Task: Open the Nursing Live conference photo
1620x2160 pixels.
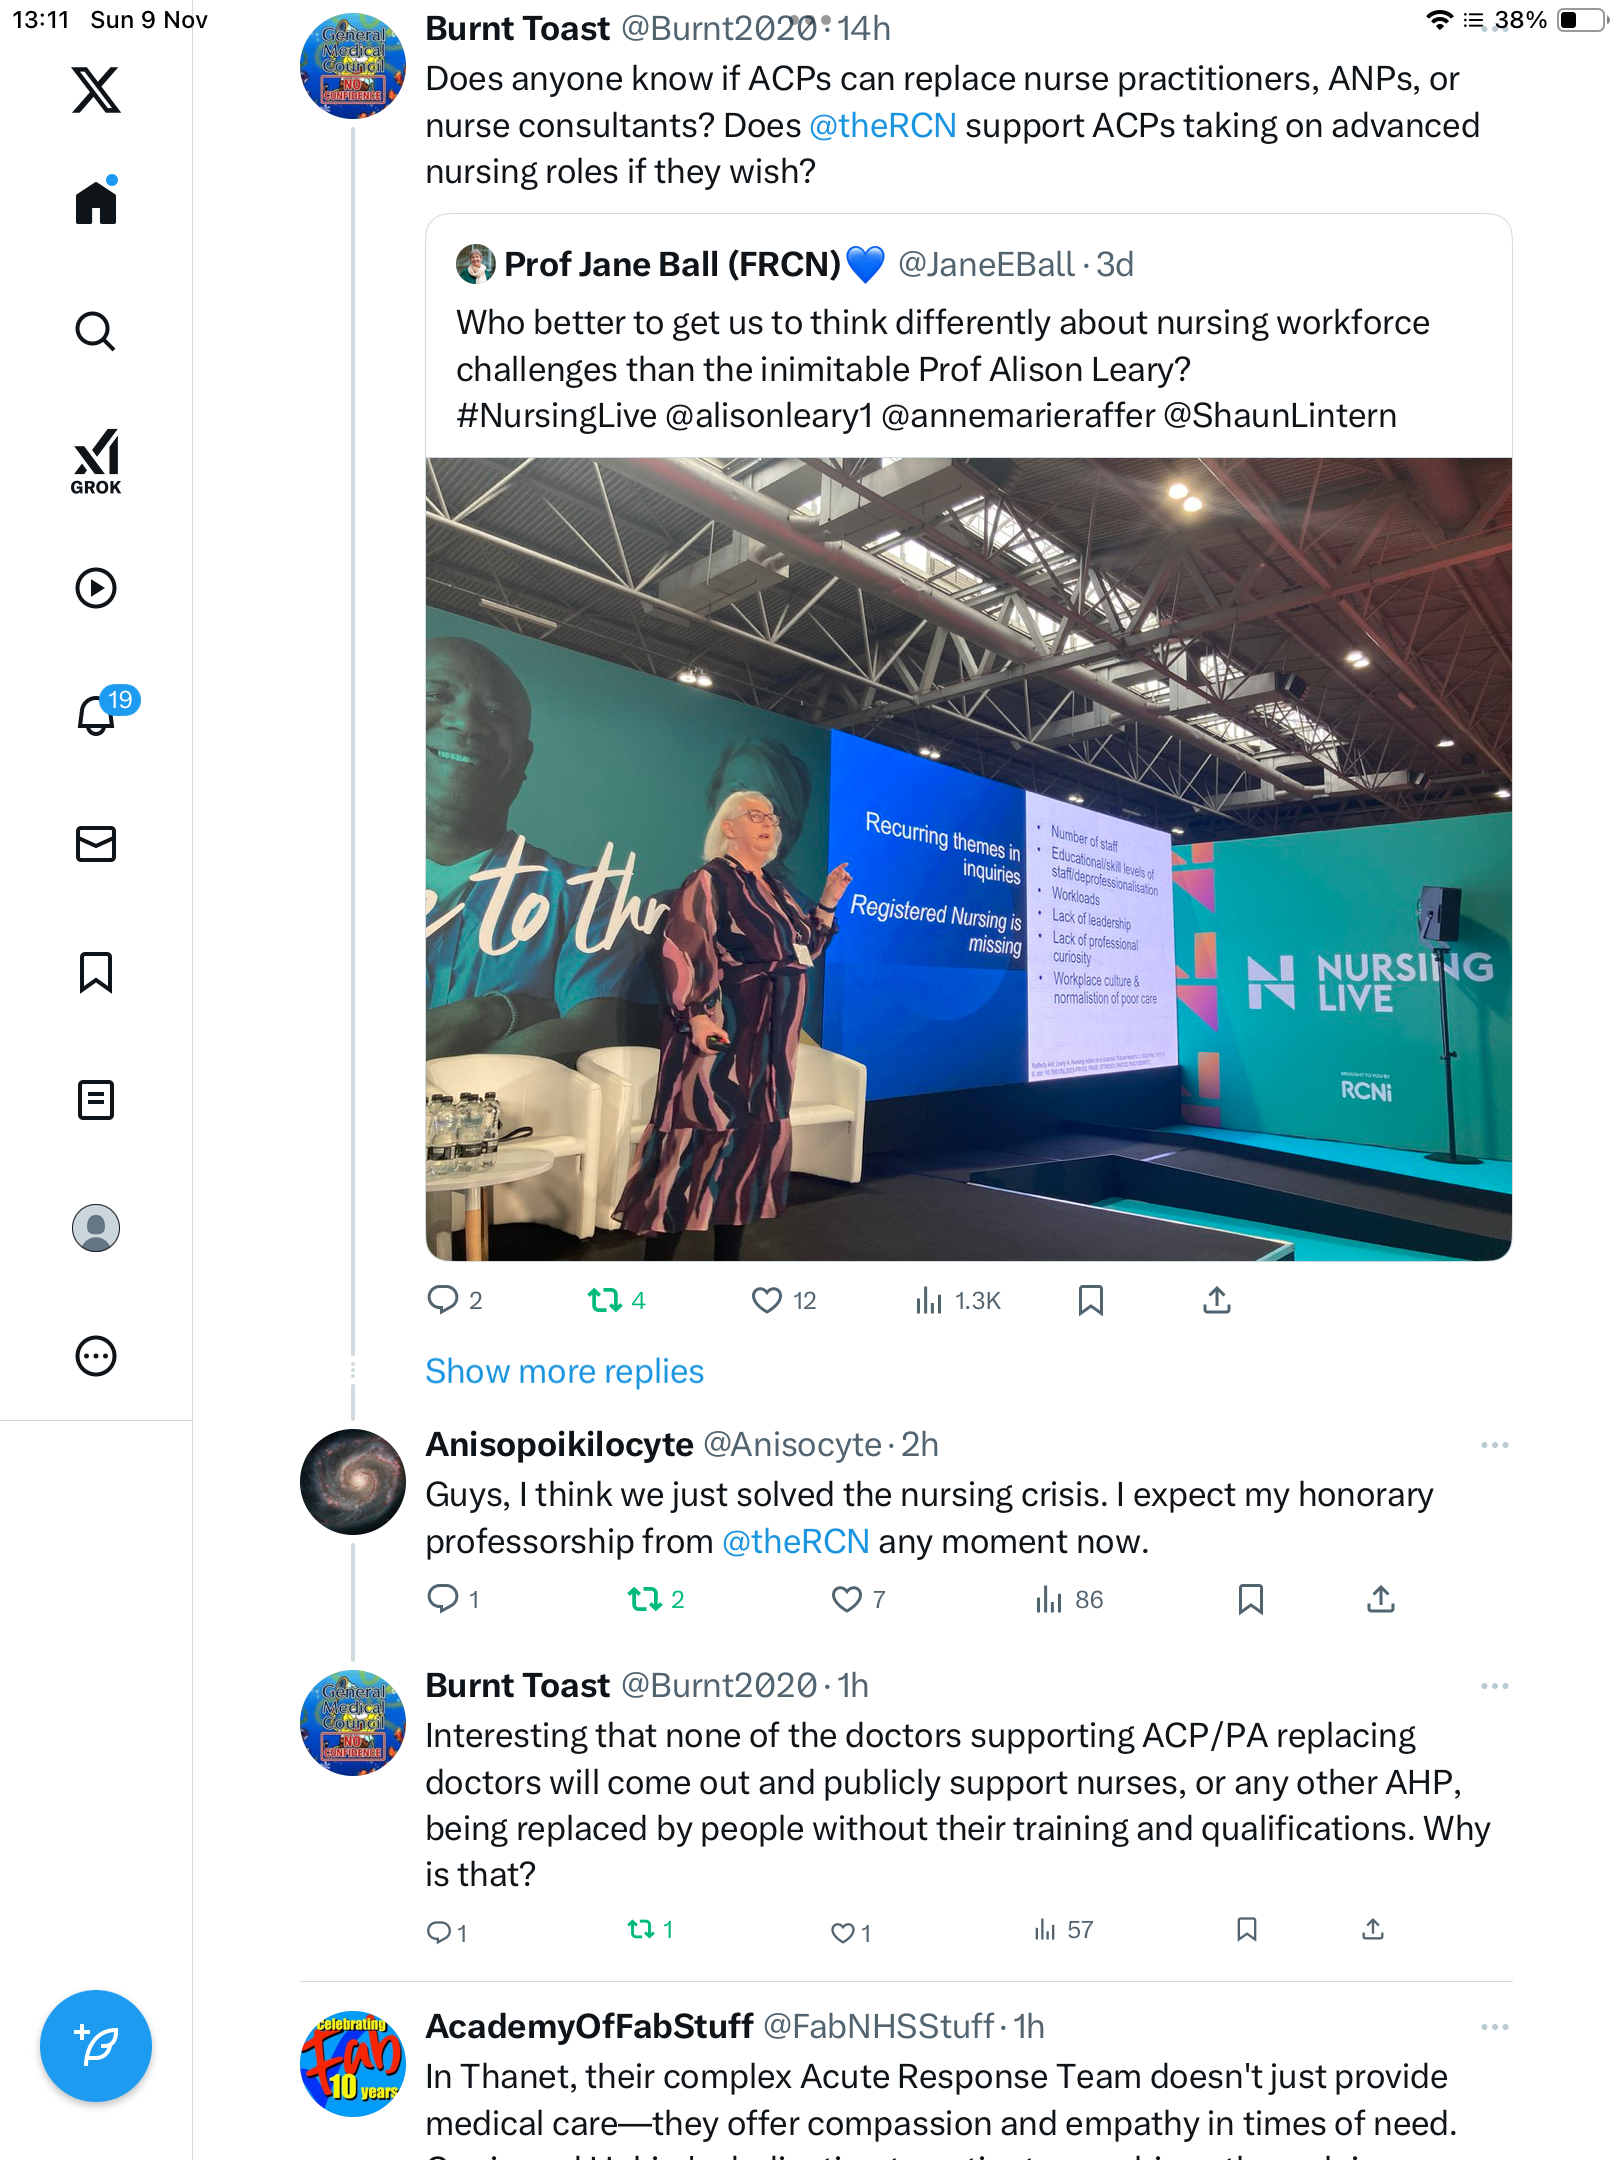Action: tap(968, 859)
